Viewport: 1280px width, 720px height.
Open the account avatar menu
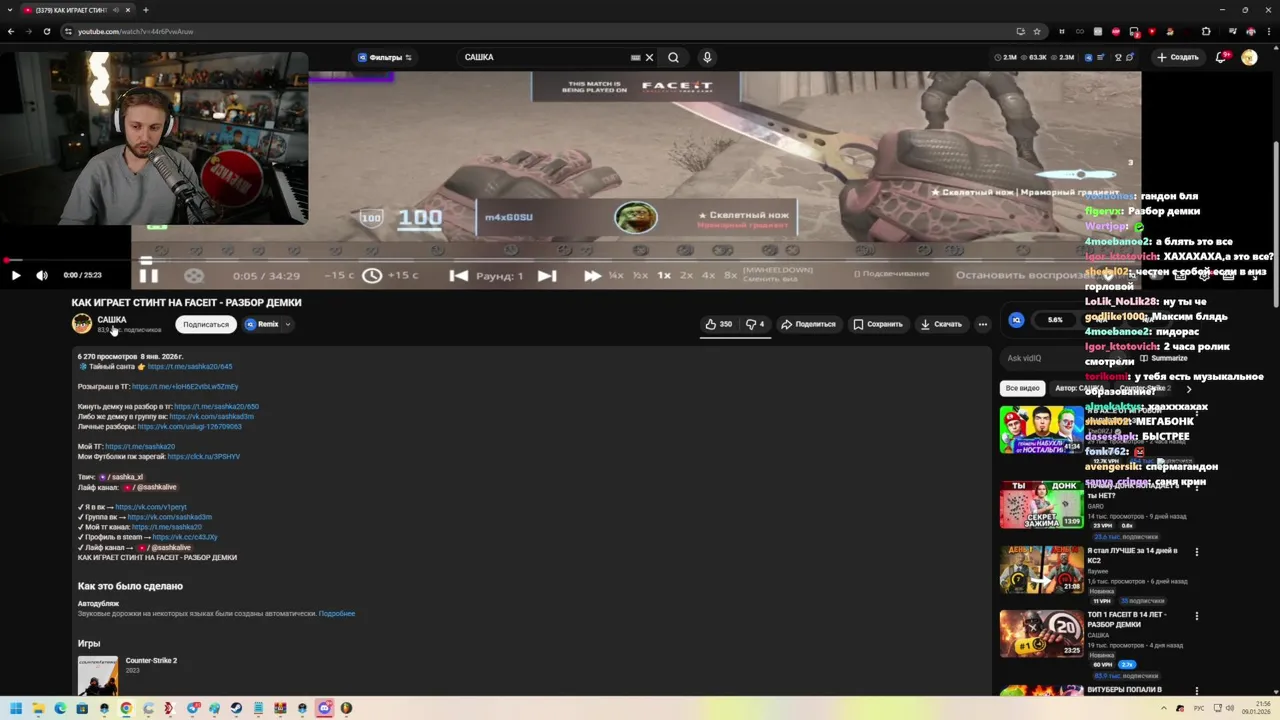click(x=1249, y=57)
